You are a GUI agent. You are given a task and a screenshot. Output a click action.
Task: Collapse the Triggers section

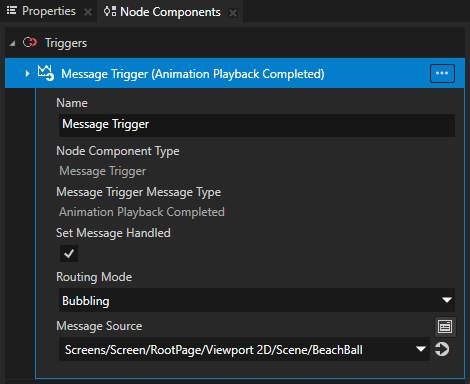pyautogui.click(x=13, y=43)
